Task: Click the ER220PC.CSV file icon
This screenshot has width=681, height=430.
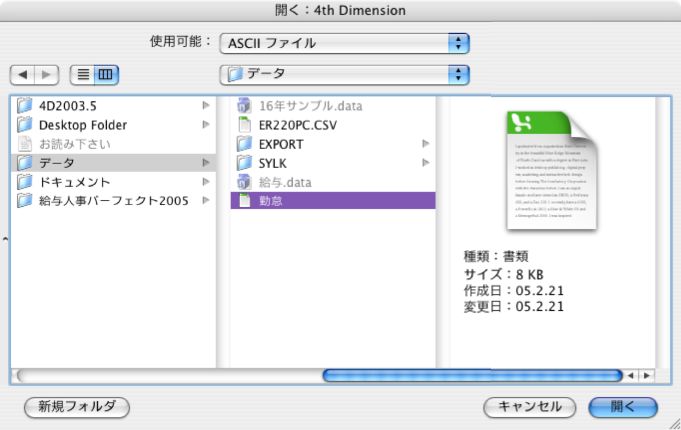Action: tap(244, 124)
